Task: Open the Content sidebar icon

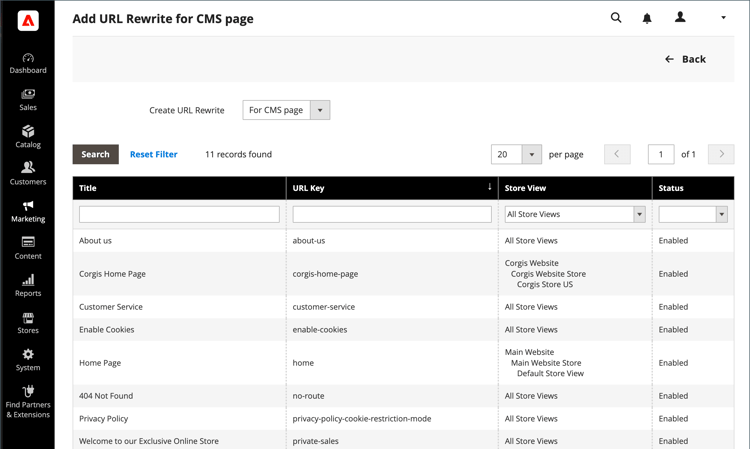Action: tap(28, 242)
